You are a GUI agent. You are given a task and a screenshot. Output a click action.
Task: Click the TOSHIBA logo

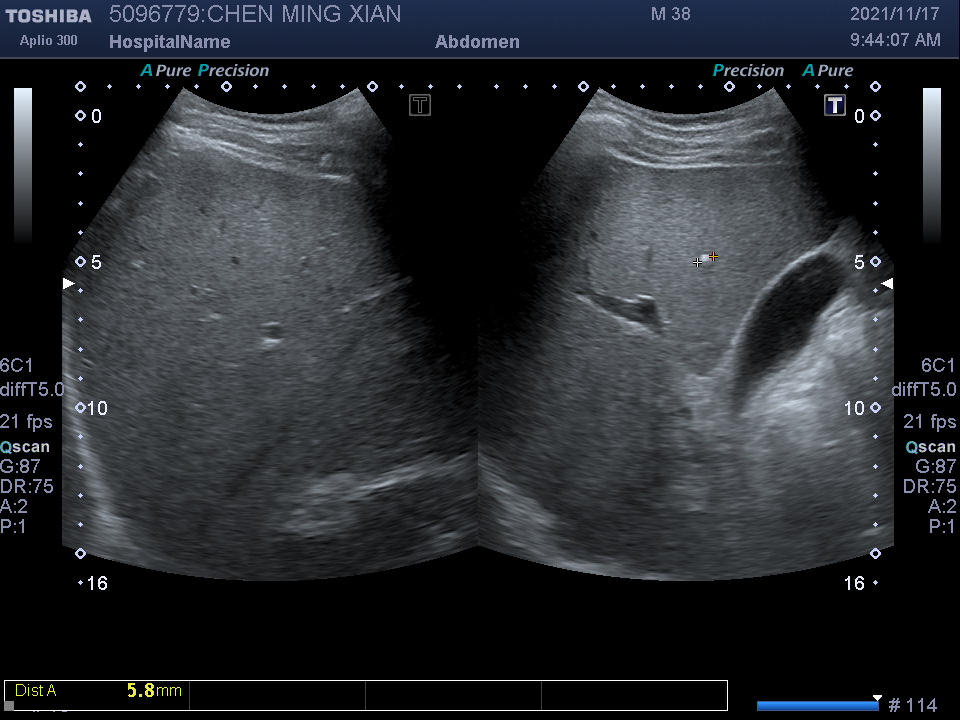click(x=48, y=16)
